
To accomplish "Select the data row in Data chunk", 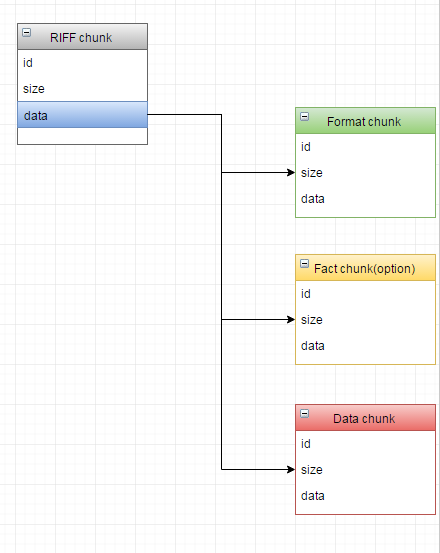I will (x=366, y=496).
